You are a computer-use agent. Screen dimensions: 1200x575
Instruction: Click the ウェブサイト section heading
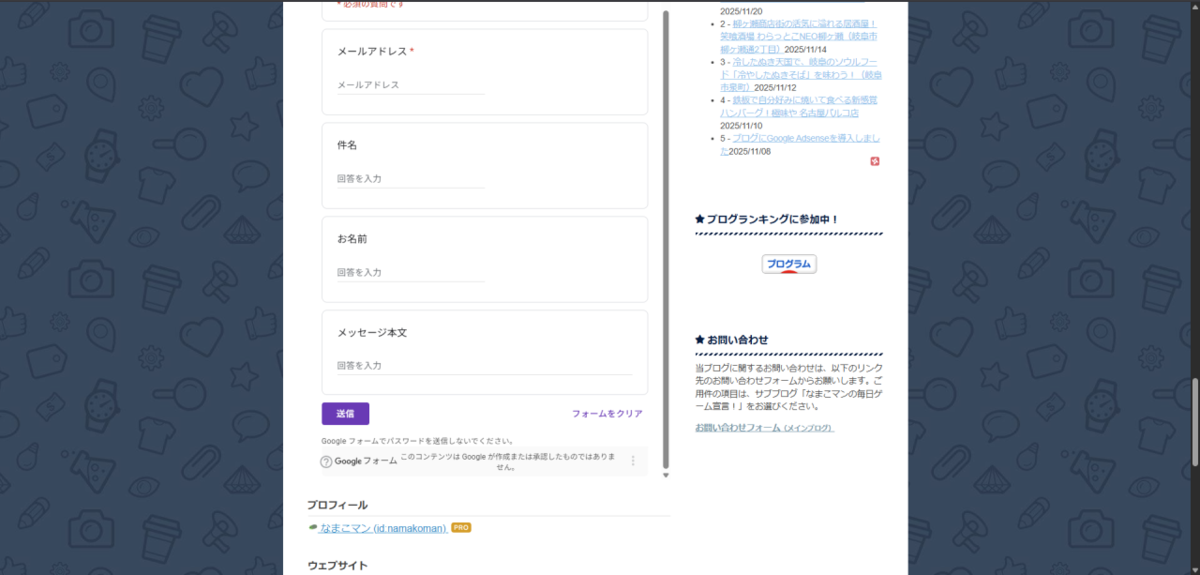point(337,565)
